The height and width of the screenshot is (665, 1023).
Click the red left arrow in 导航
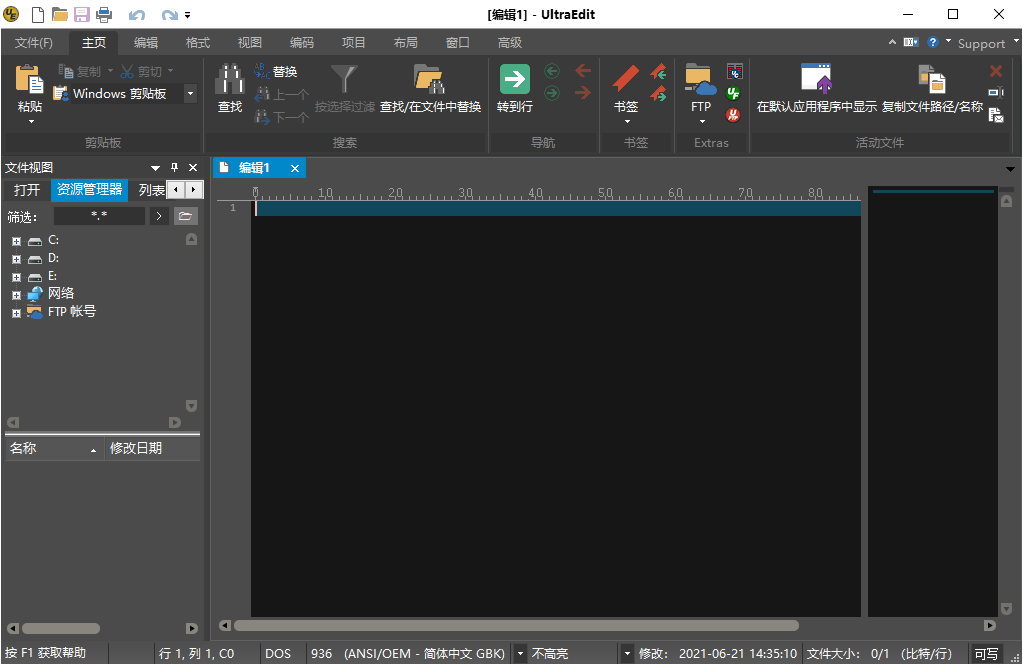(x=583, y=70)
